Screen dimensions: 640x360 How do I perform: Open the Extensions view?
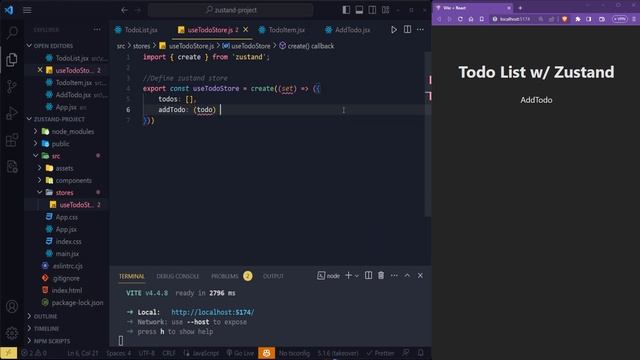click(12, 140)
